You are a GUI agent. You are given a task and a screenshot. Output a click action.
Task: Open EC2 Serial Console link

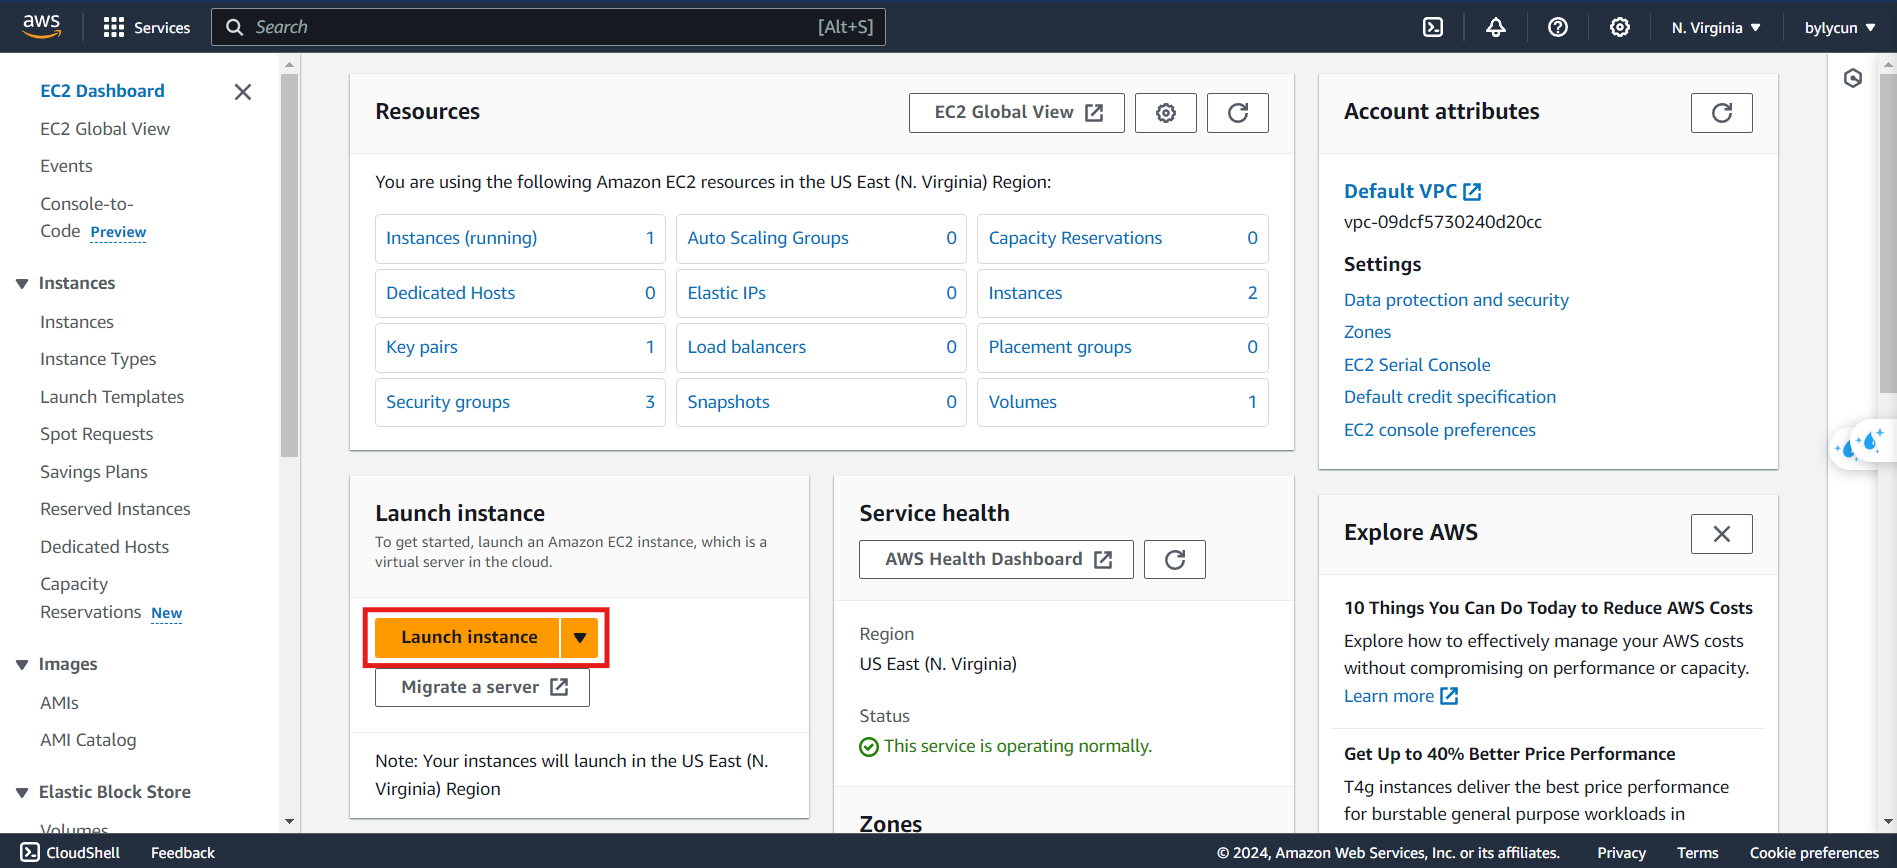click(1417, 365)
